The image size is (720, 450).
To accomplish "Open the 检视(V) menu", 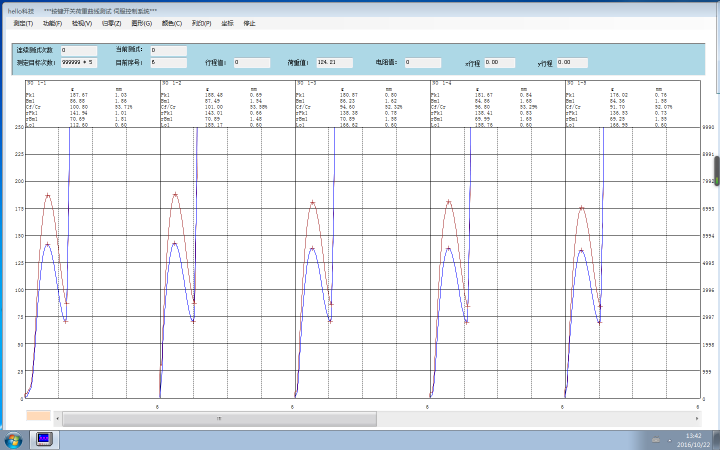I will [x=82, y=22].
